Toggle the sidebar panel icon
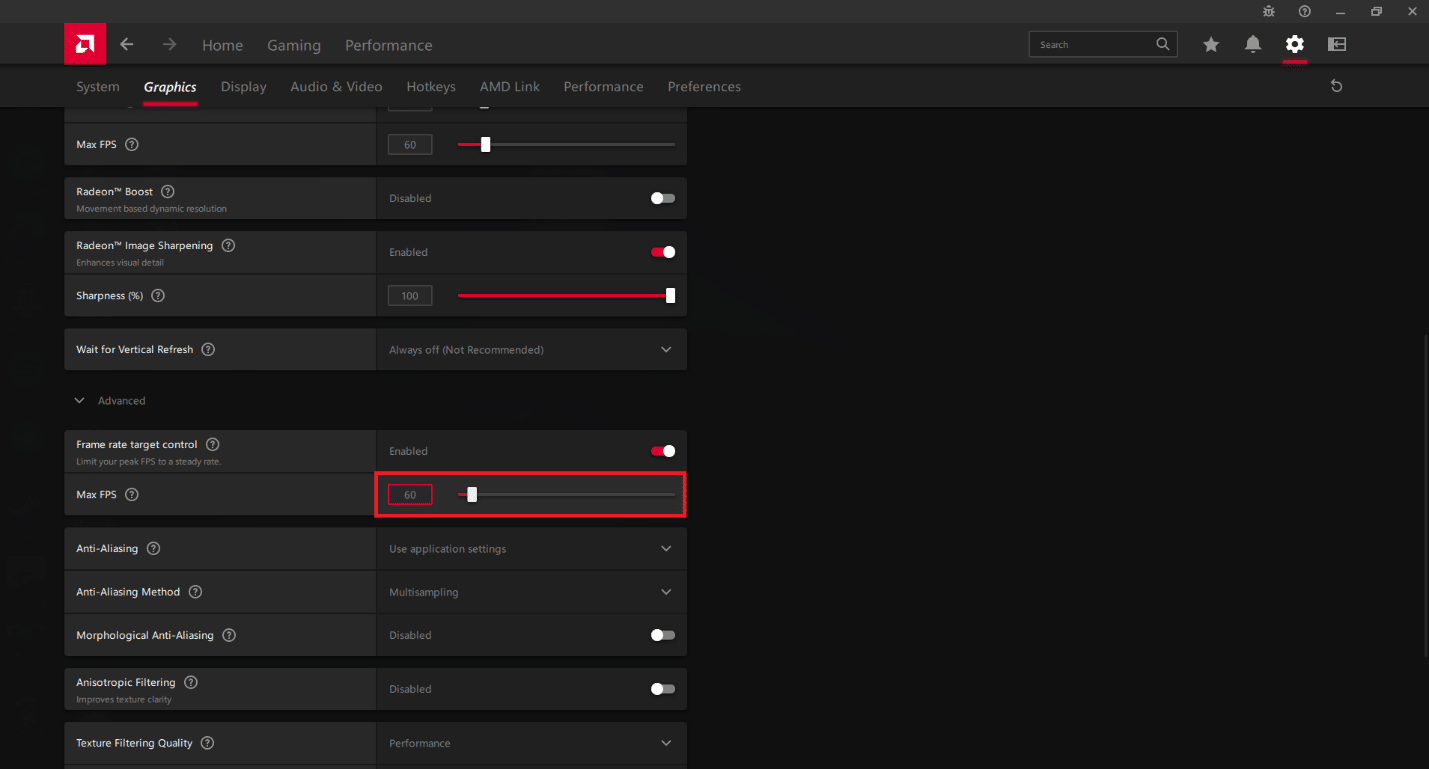The height and width of the screenshot is (769, 1429). pyautogui.click(x=1337, y=44)
